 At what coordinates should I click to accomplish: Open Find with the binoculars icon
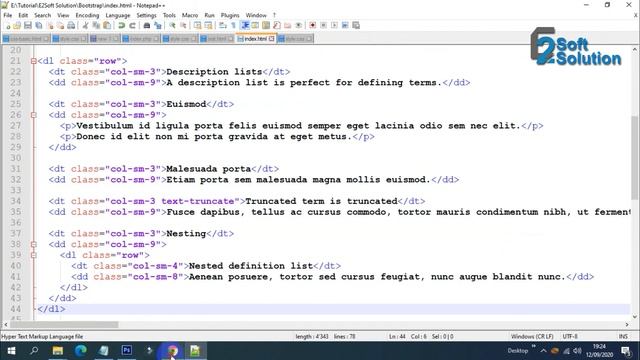coord(147,25)
